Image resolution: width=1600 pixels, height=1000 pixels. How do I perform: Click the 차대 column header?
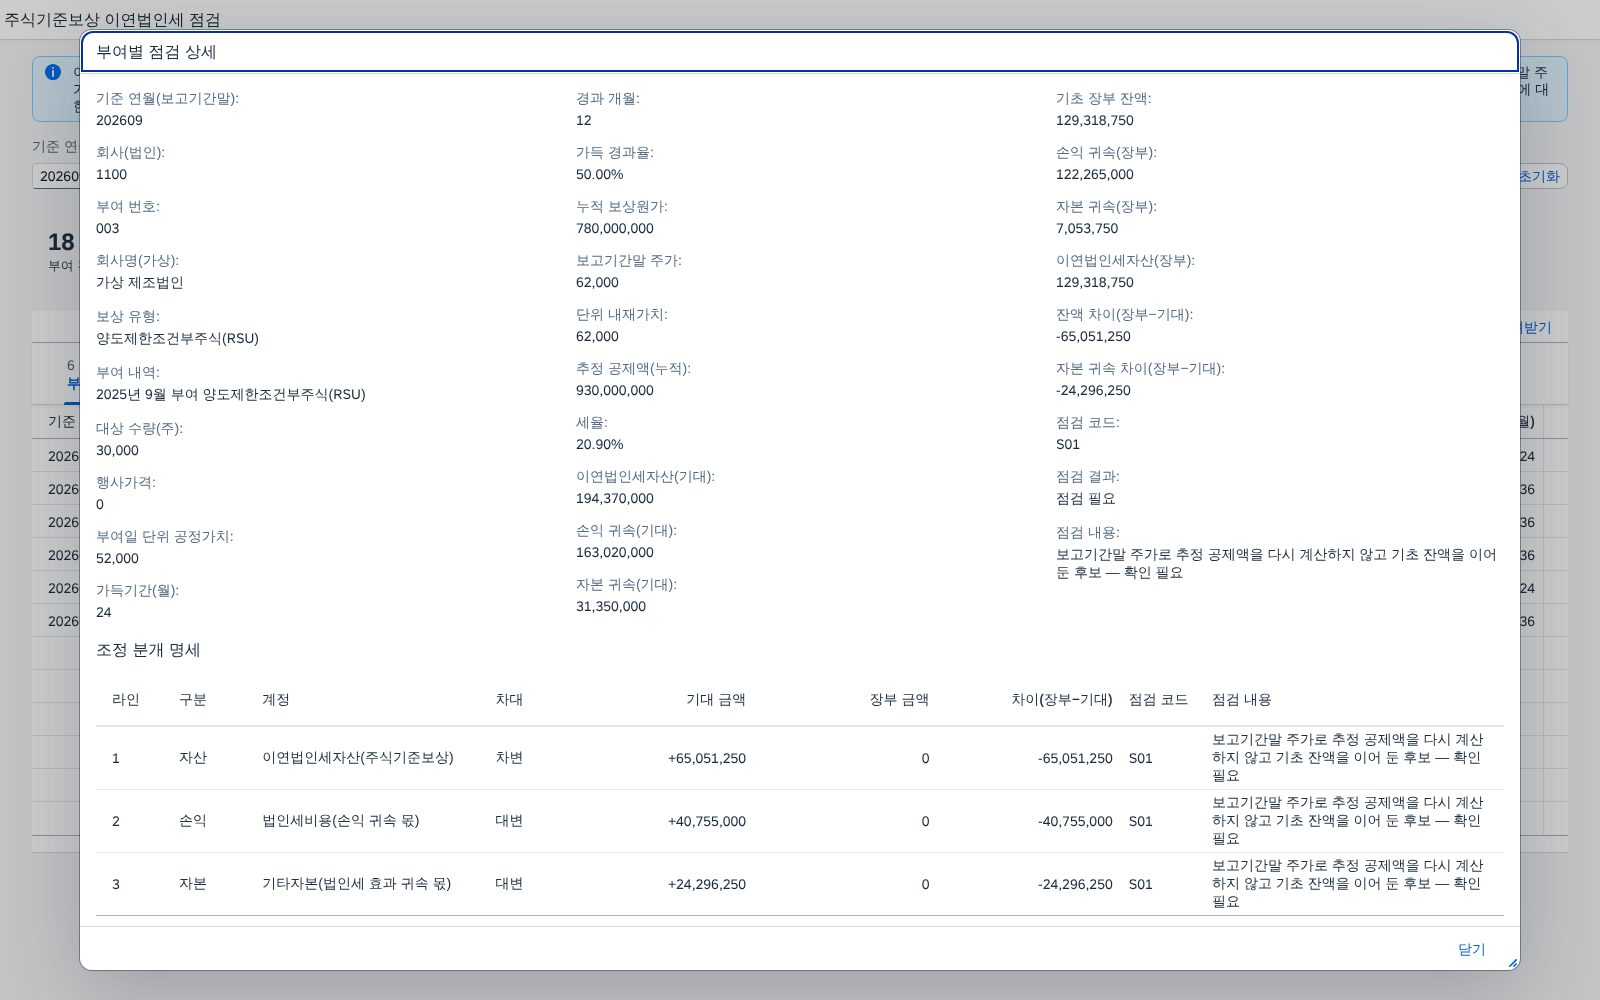pyautogui.click(x=509, y=700)
